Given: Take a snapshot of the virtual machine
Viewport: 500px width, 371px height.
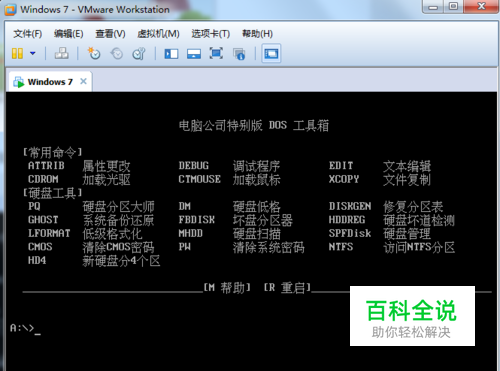Looking at the screenshot, I should 94,53.
